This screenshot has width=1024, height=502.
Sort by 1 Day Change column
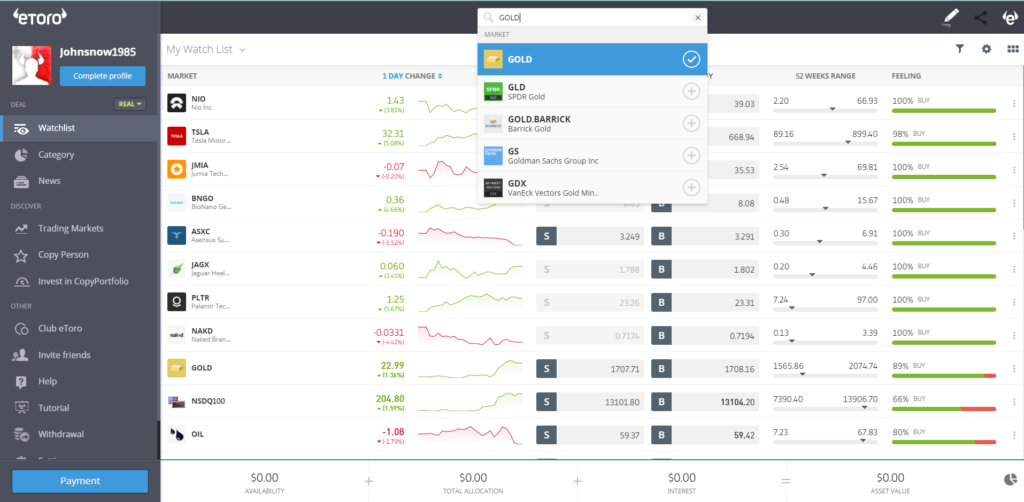click(412, 76)
